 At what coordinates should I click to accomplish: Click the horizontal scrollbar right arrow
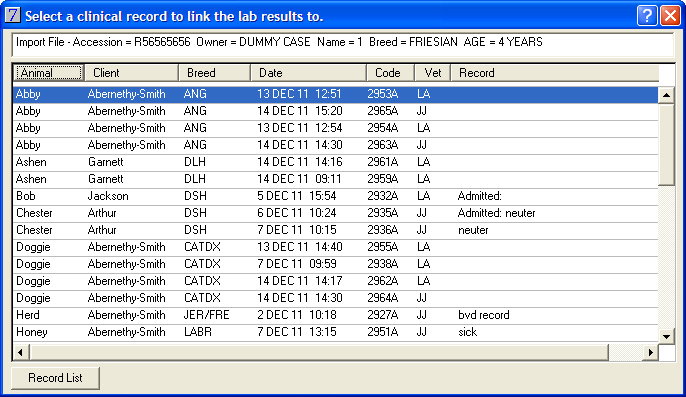tap(651, 352)
